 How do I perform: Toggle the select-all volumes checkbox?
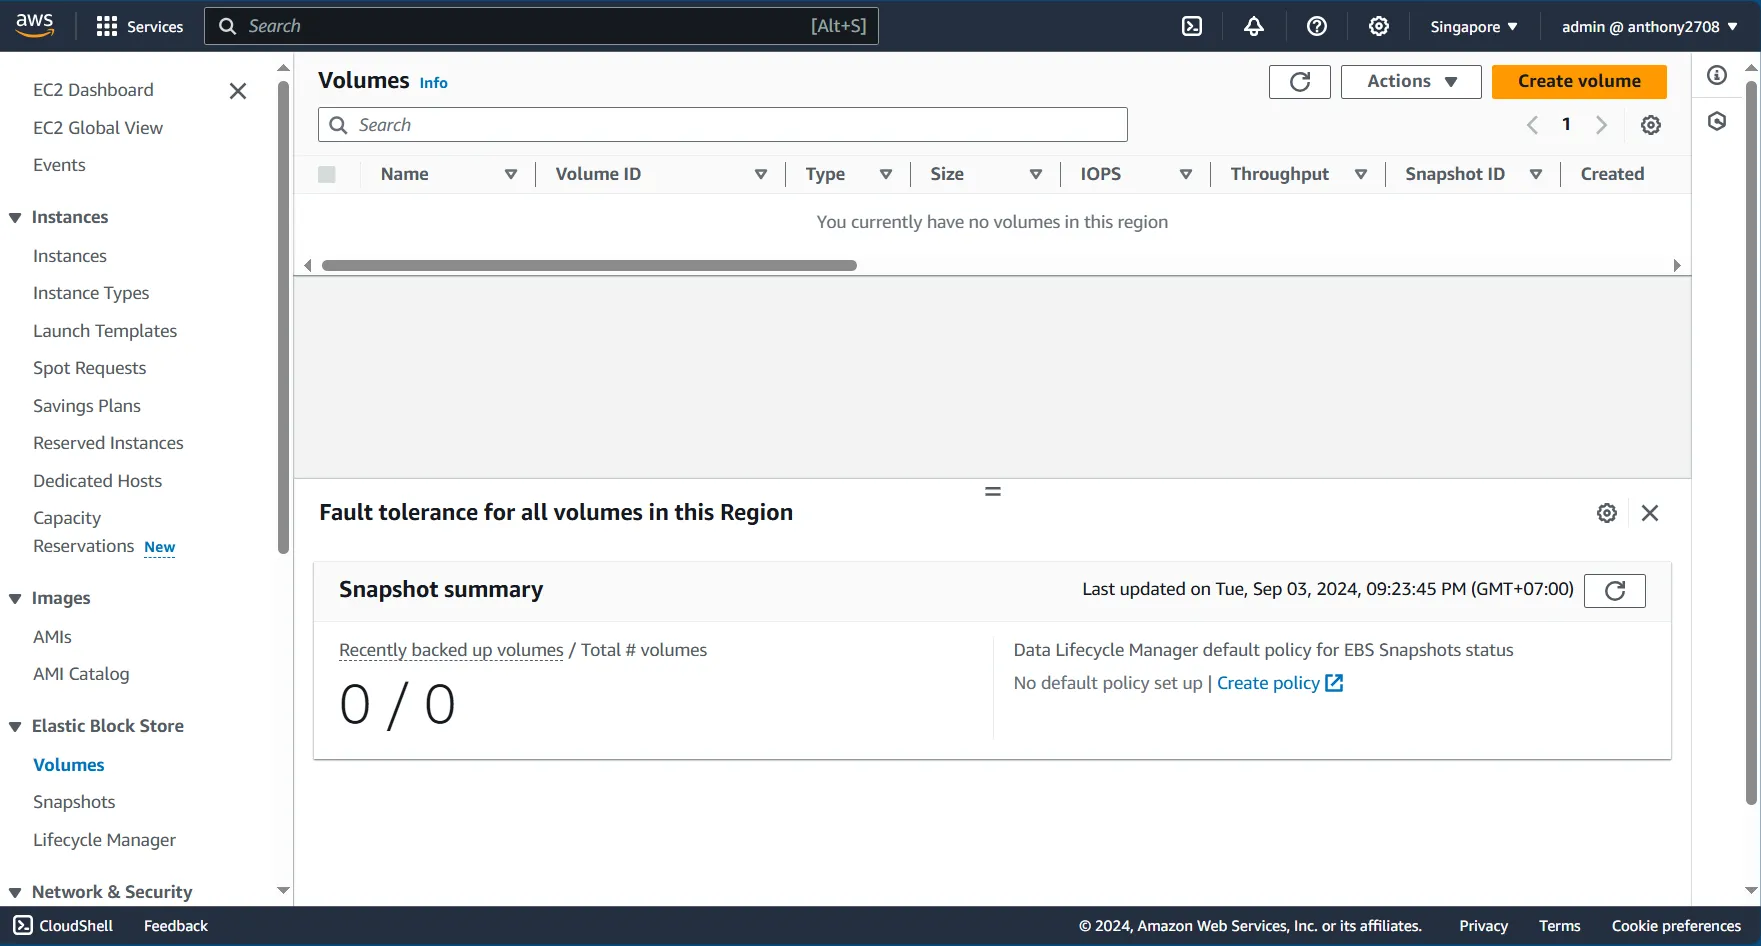point(327,174)
